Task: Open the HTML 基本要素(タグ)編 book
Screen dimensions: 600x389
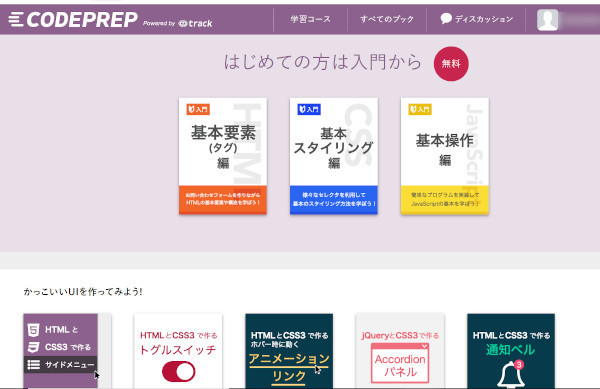Action: [x=223, y=156]
